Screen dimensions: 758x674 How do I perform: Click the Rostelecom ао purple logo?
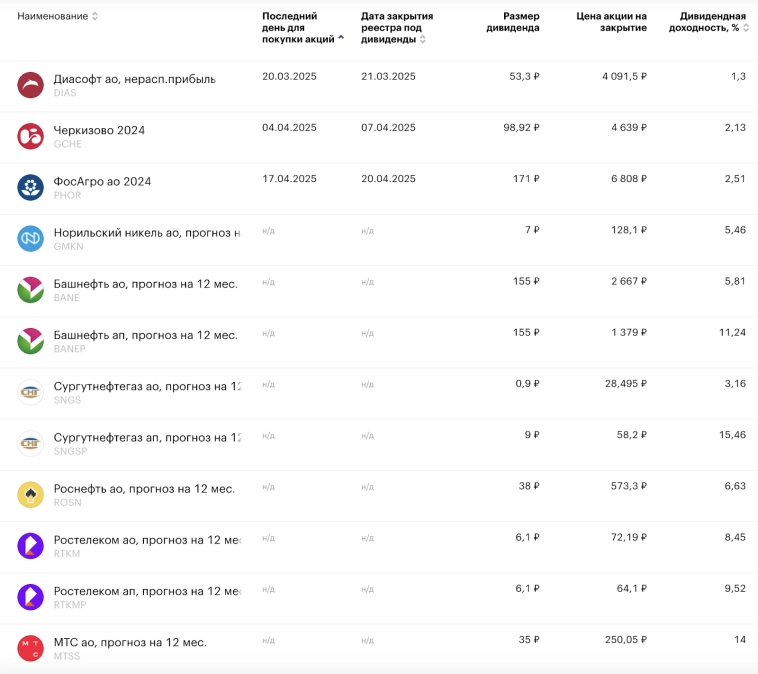pos(30,546)
